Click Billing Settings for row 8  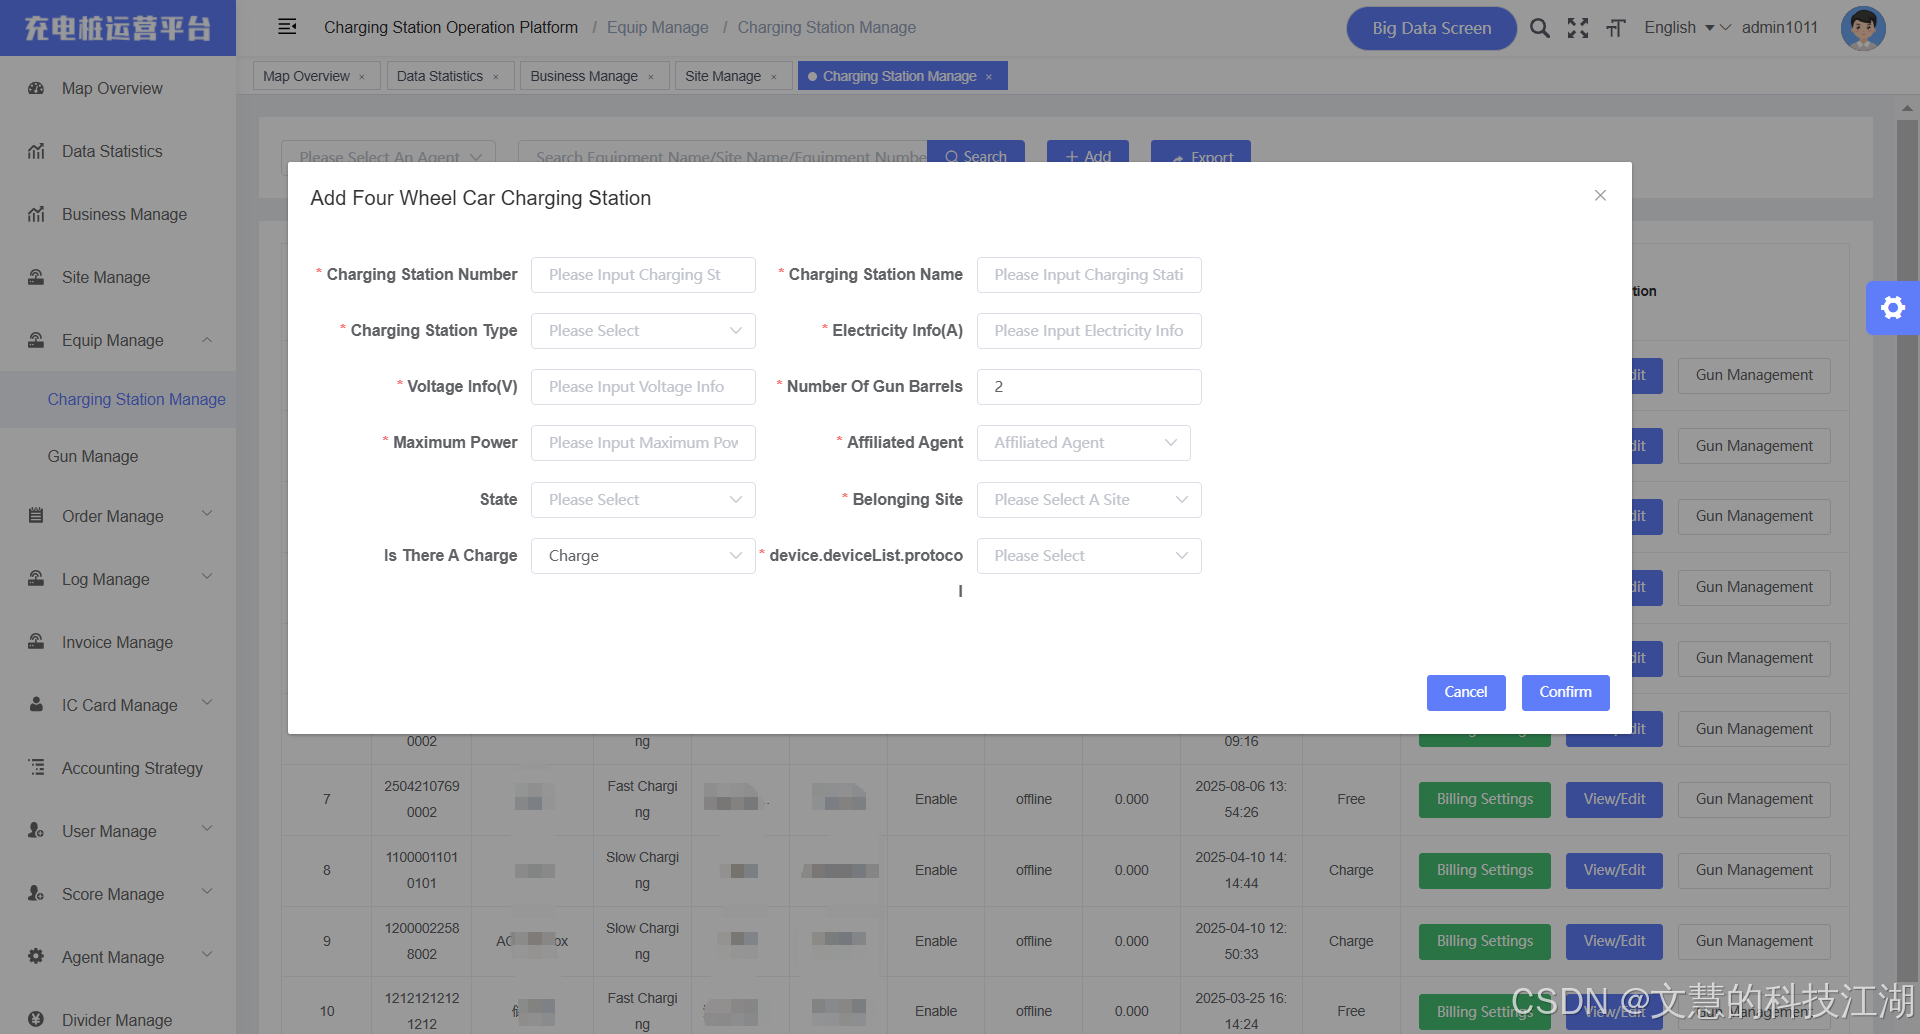(1484, 871)
